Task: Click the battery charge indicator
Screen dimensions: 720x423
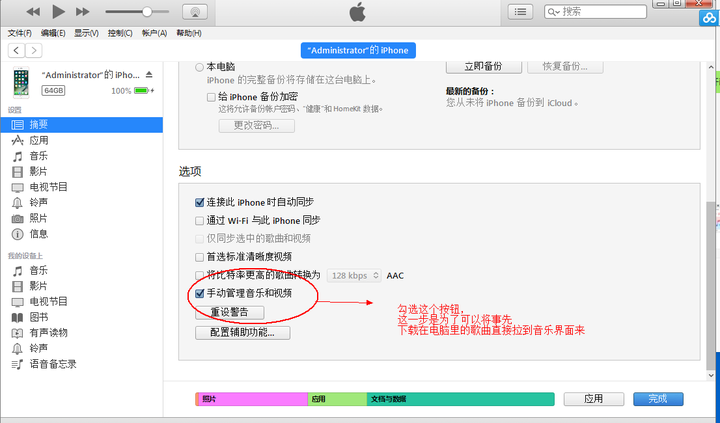Action: (x=143, y=90)
